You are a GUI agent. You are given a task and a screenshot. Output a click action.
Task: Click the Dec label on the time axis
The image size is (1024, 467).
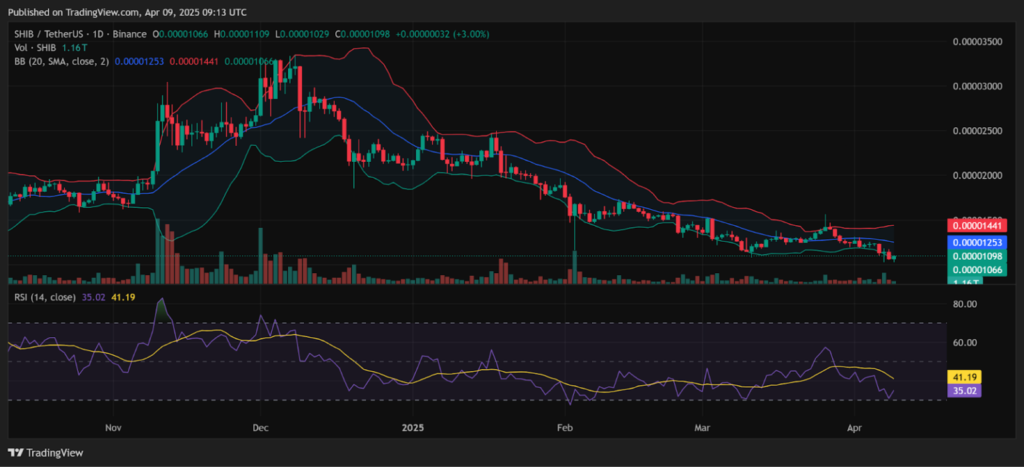point(260,425)
